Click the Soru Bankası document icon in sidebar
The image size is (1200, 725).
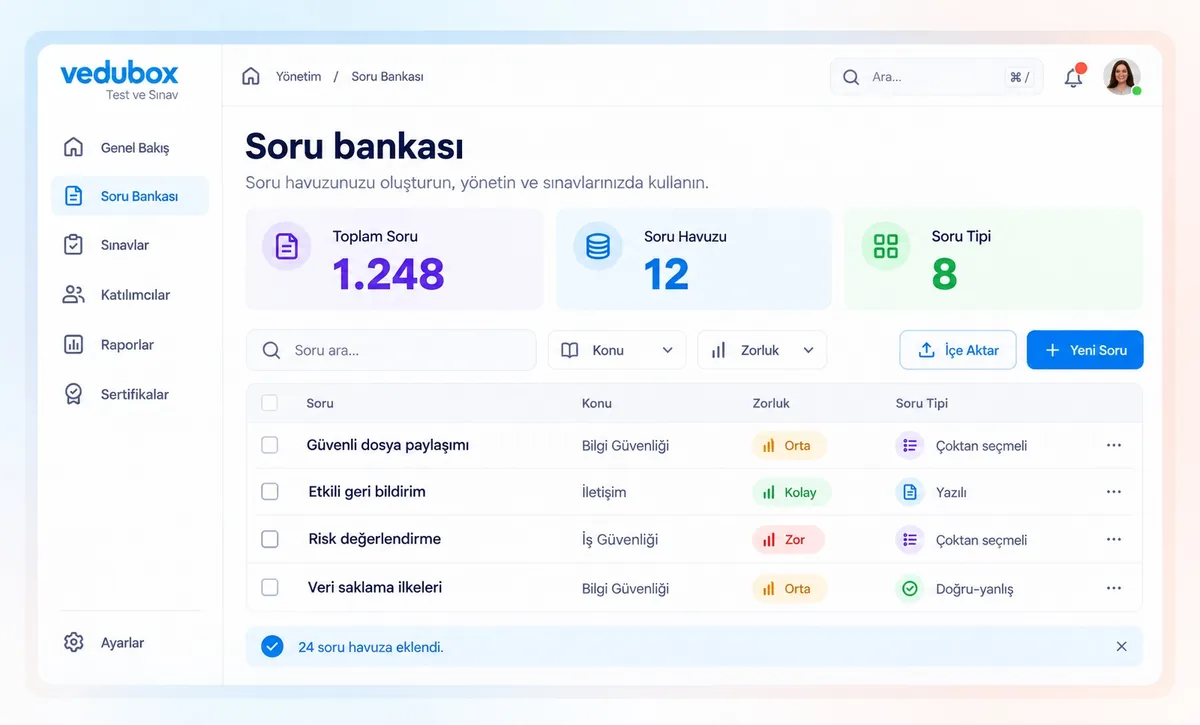point(73,196)
